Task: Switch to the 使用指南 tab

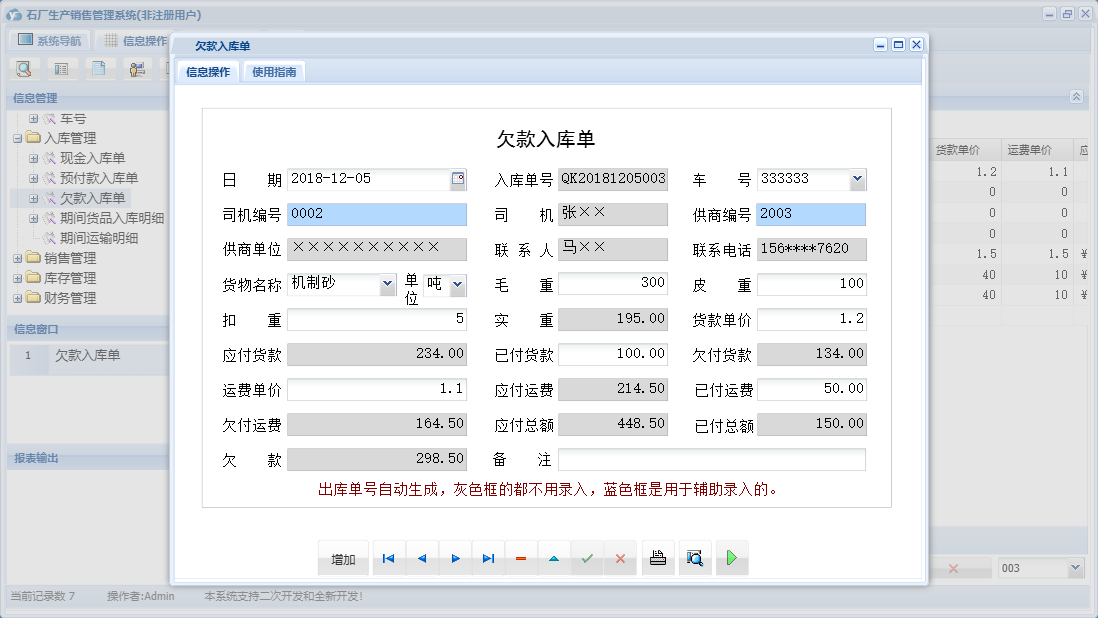Action: pos(273,71)
